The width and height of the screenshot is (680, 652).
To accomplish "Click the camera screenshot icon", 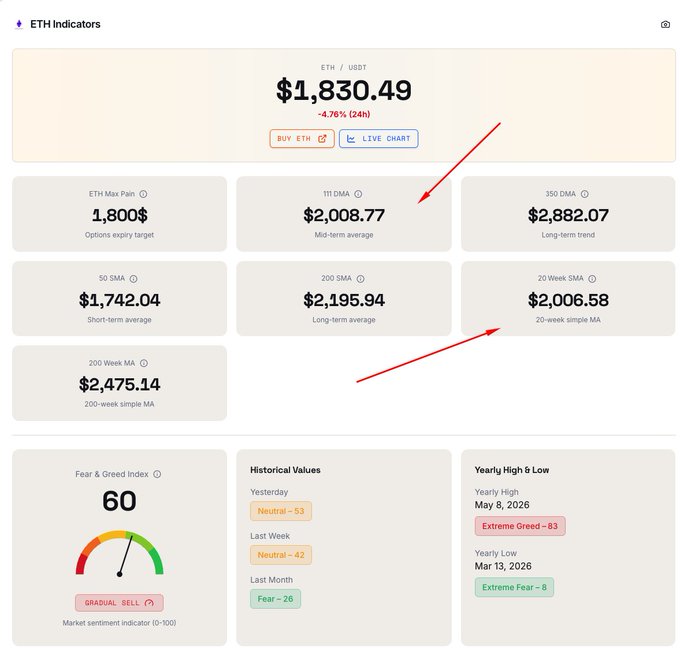I will pos(665,25).
